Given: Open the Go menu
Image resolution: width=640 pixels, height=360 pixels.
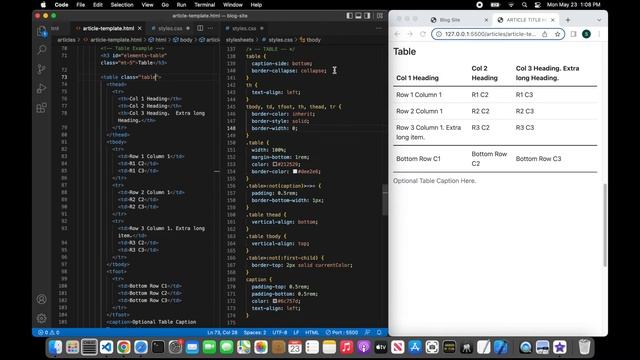Looking at the screenshot, I should [165, 5].
